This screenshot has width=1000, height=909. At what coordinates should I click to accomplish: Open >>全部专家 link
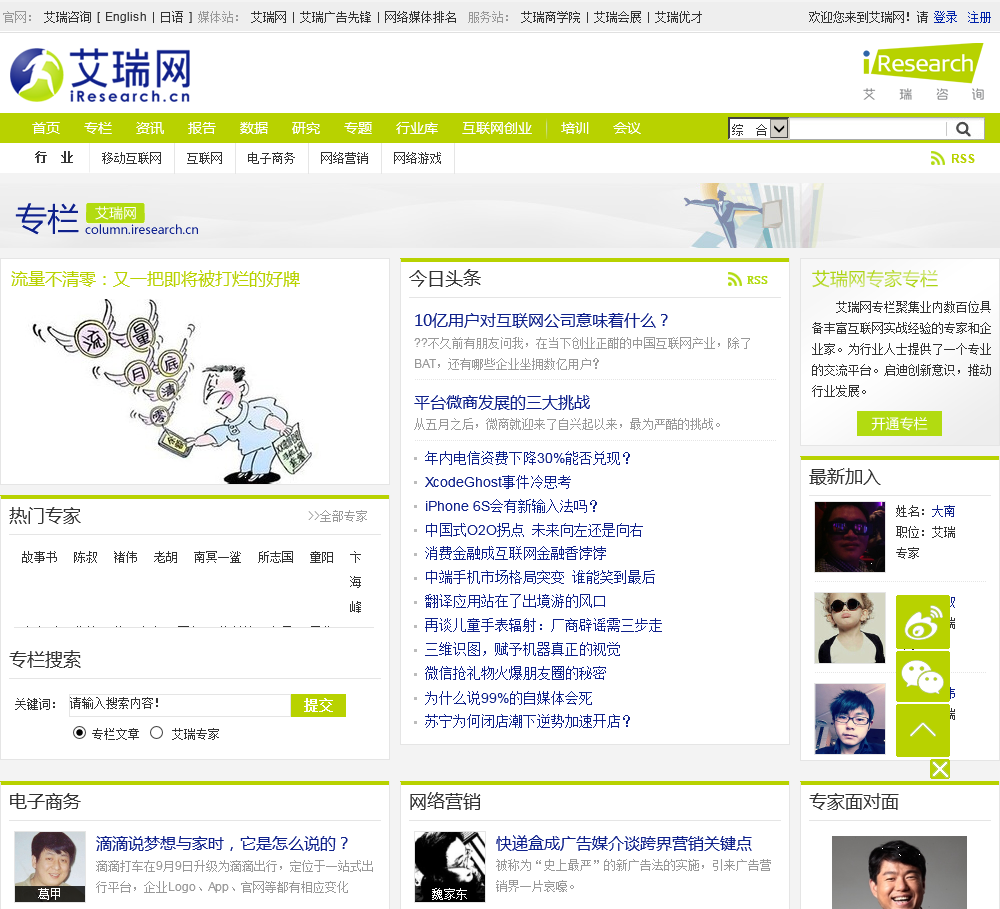(x=337, y=516)
